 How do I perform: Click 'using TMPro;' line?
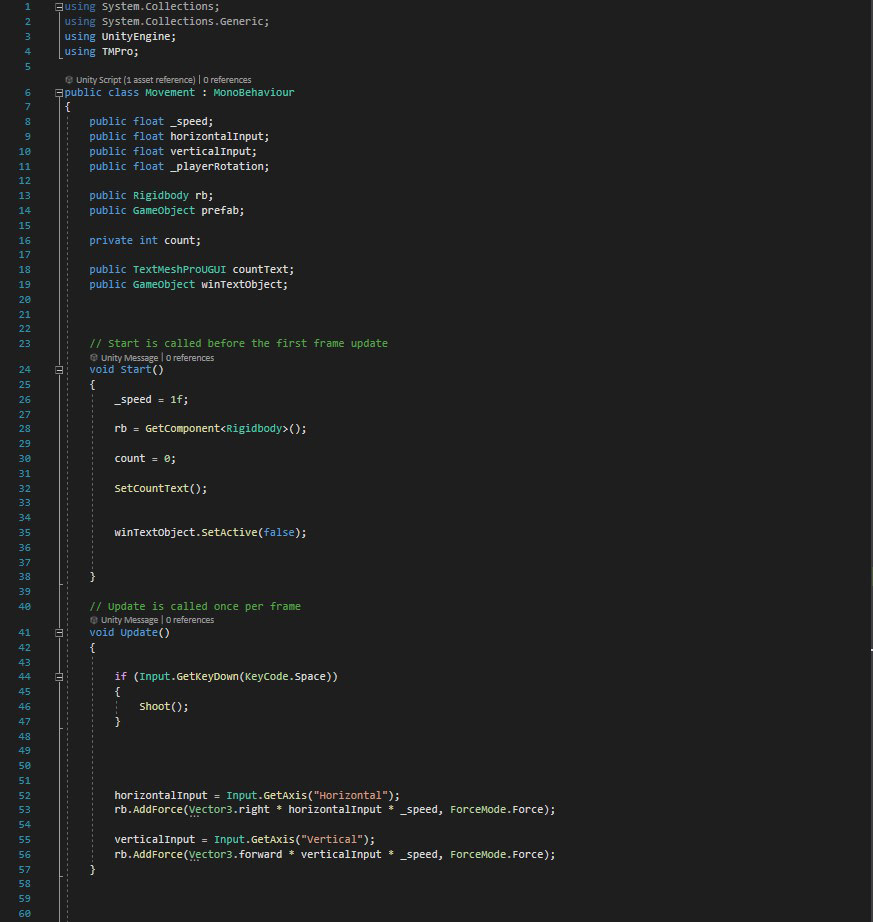pos(102,52)
